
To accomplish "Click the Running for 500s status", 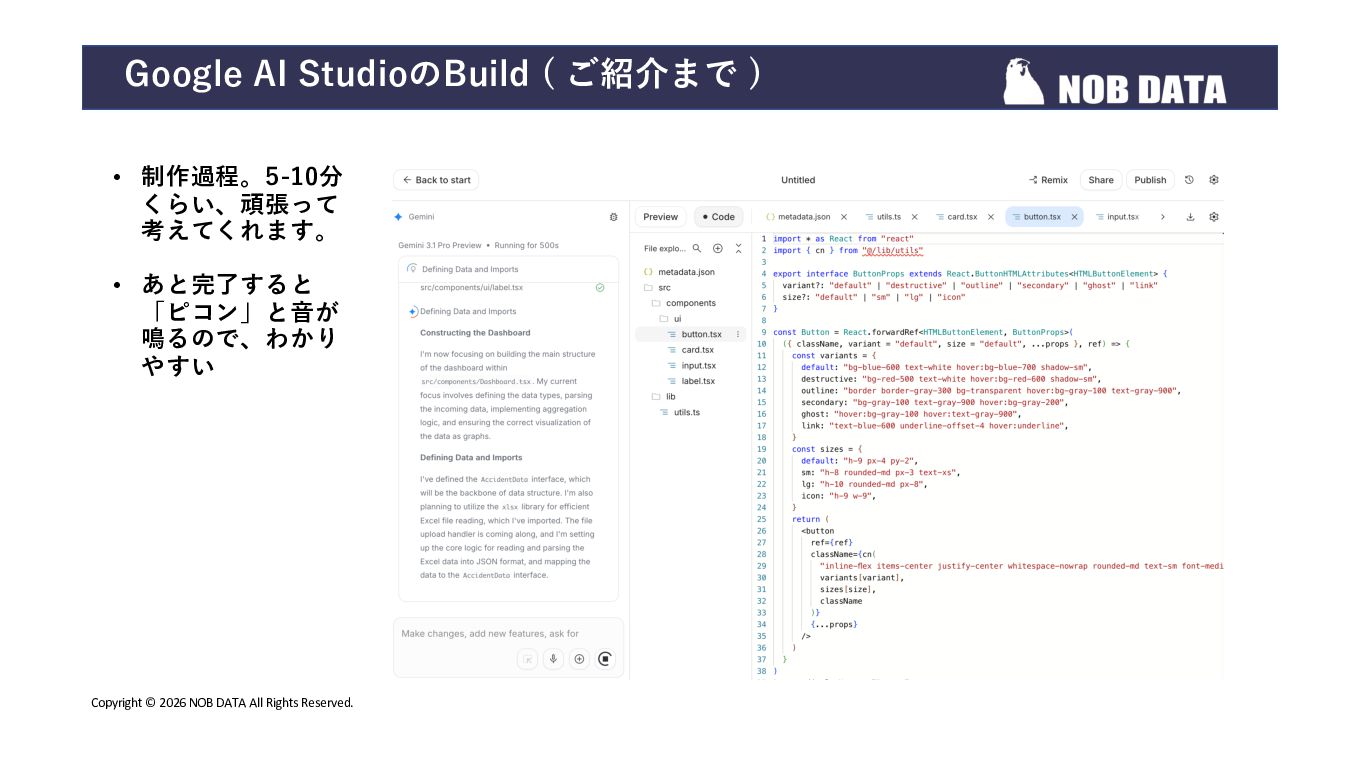I will [x=527, y=245].
